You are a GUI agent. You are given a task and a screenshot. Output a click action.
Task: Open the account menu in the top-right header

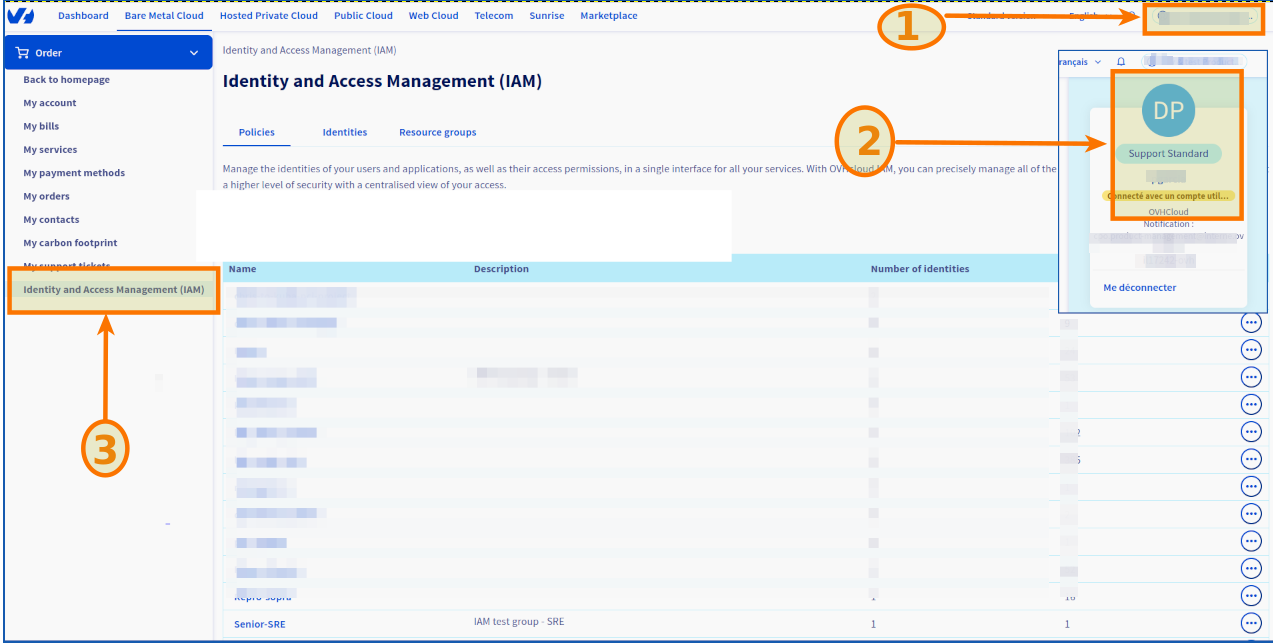(x=1203, y=17)
